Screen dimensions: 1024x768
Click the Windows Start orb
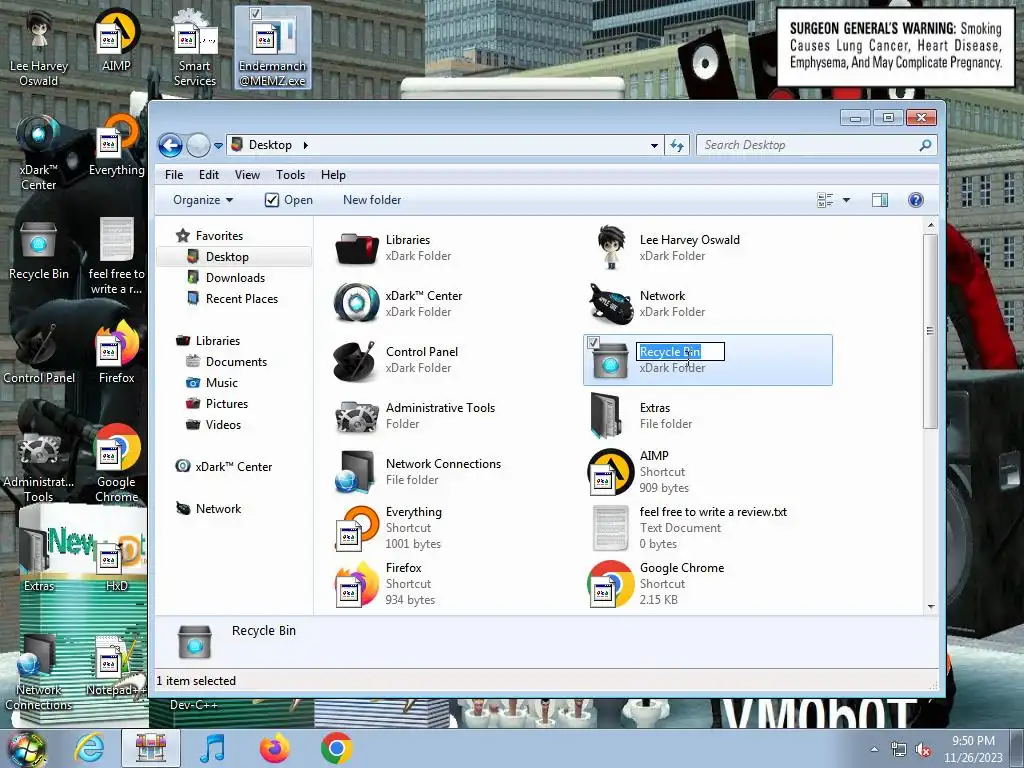pyautogui.click(x=26, y=750)
